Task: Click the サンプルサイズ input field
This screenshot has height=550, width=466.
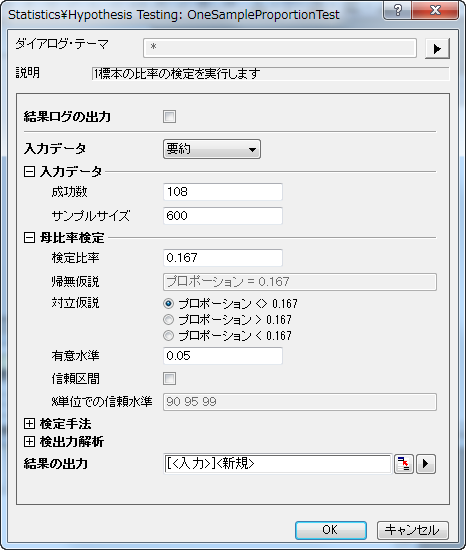Action: [x=223, y=216]
